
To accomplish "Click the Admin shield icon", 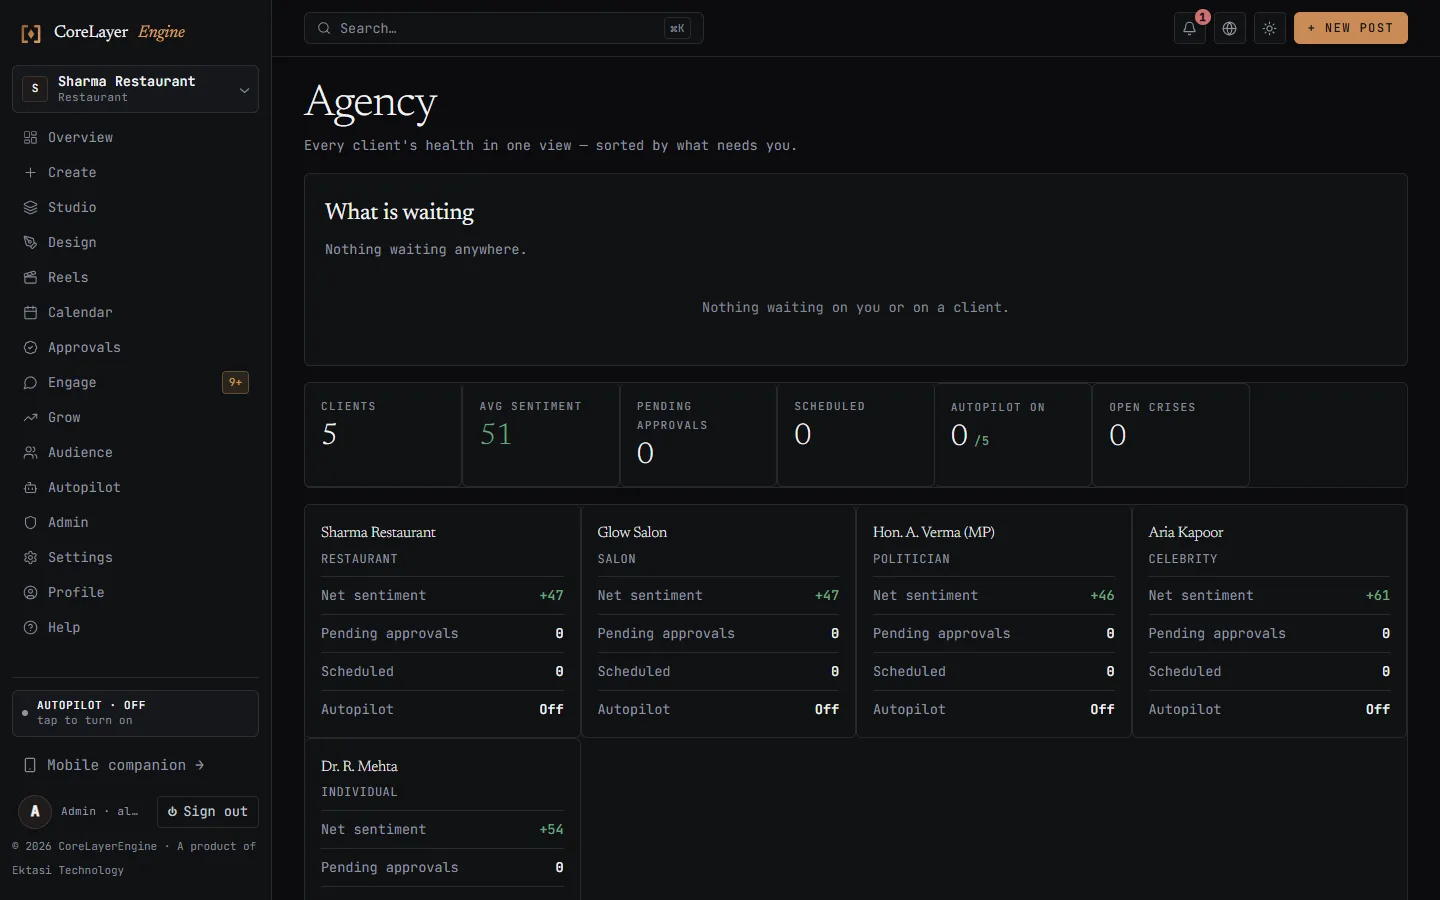I will tap(30, 522).
